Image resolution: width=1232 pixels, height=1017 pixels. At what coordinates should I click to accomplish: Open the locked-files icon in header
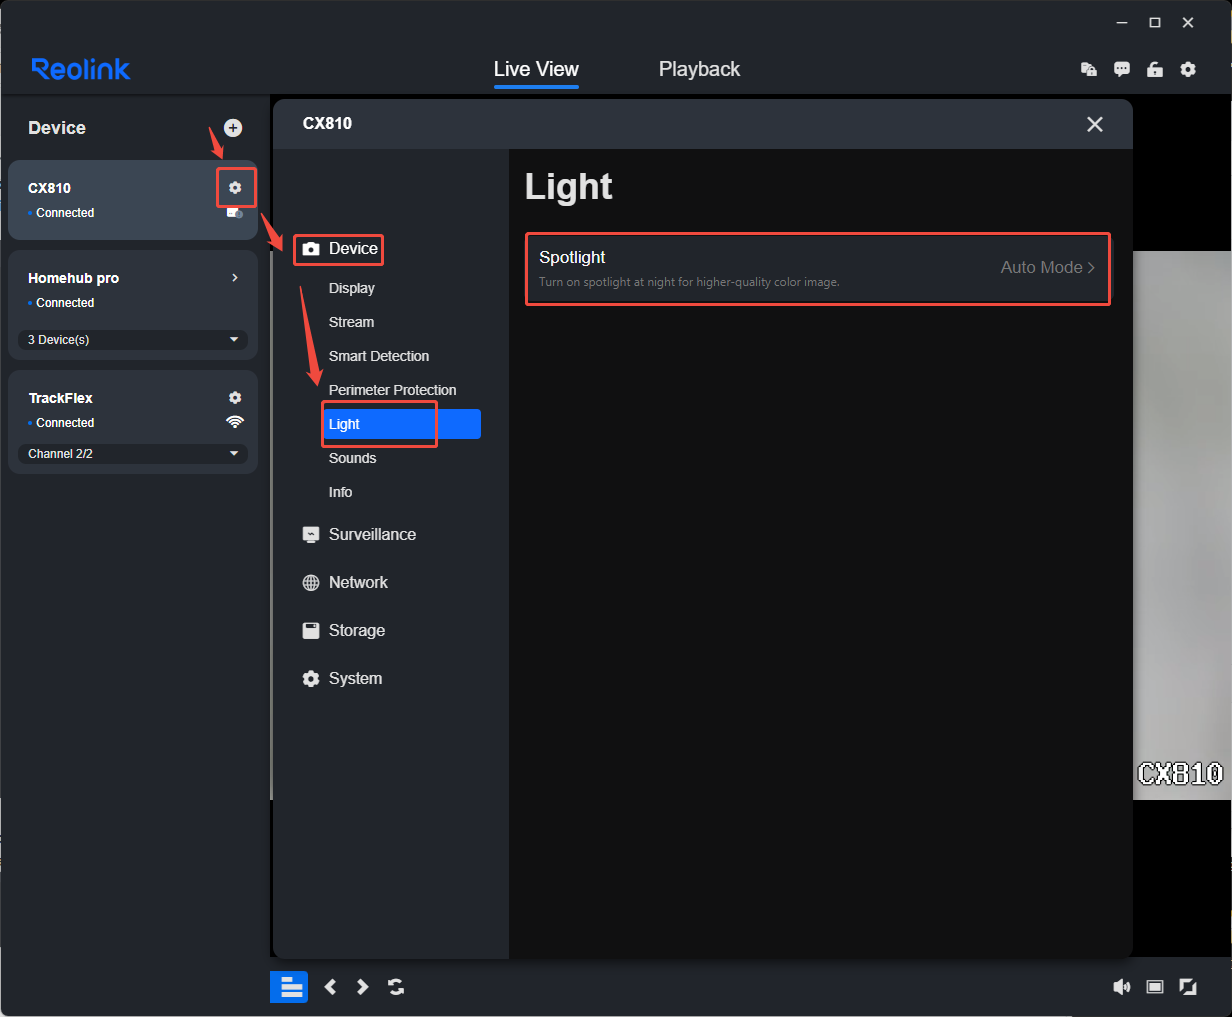point(1089,69)
